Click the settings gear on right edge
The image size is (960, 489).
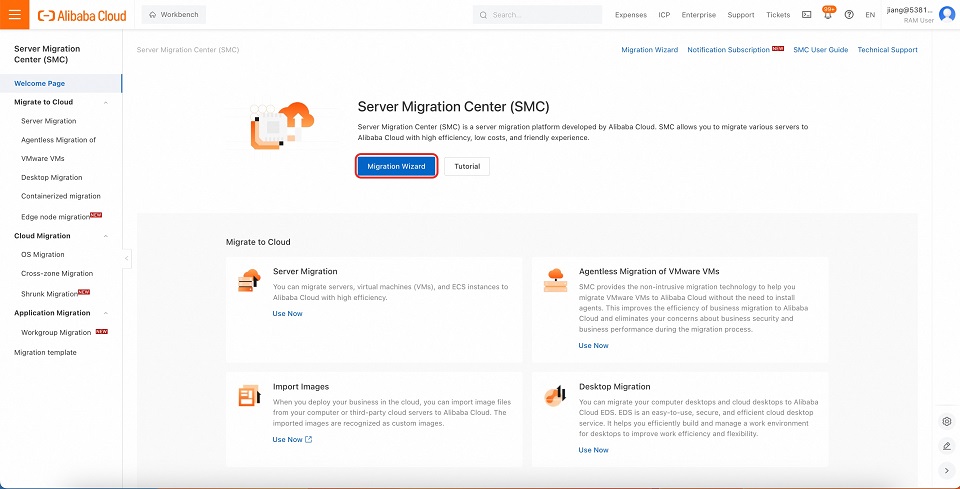click(946, 421)
